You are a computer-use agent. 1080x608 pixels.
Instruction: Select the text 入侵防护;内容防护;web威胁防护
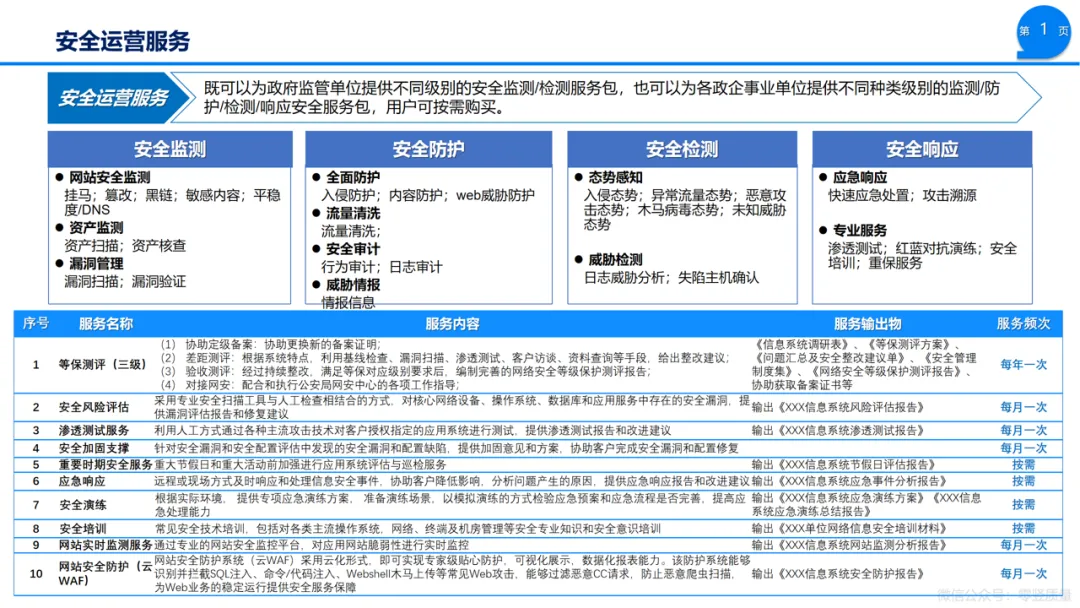(428, 196)
